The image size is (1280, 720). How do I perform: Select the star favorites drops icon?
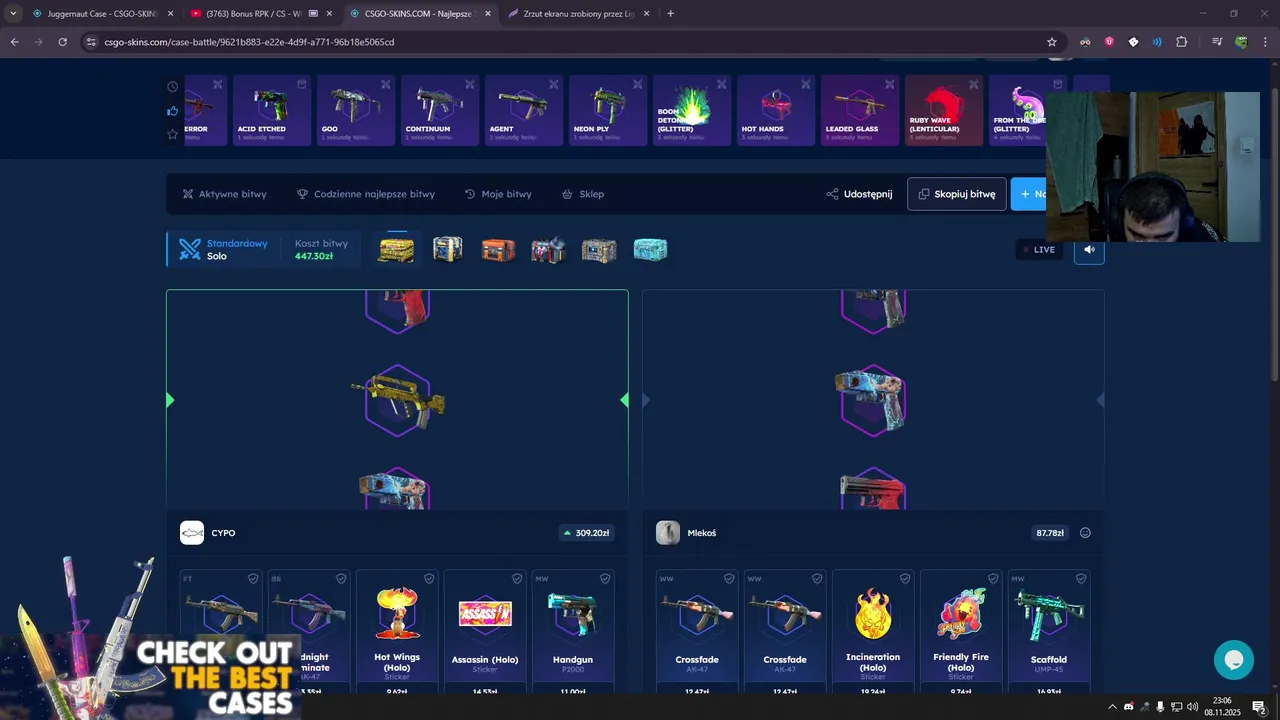172,134
